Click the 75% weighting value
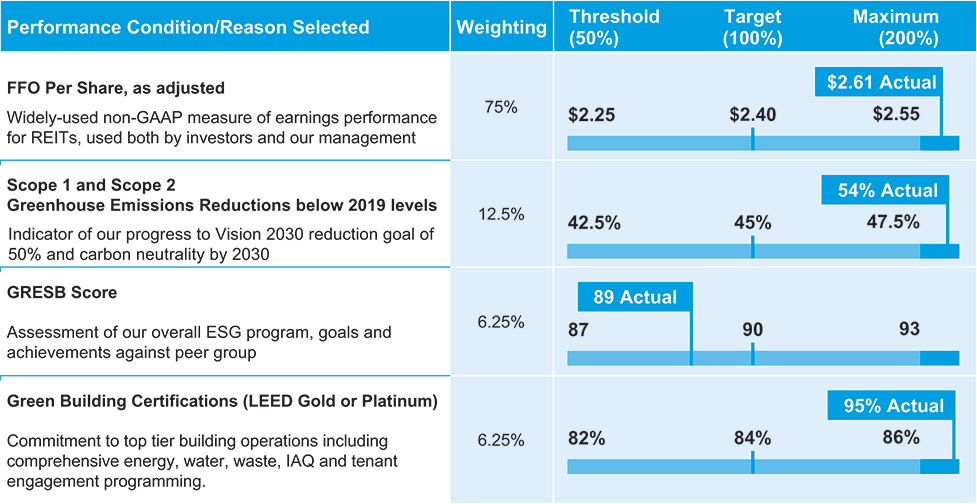The image size is (977, 504). click(x=500, y=107)
